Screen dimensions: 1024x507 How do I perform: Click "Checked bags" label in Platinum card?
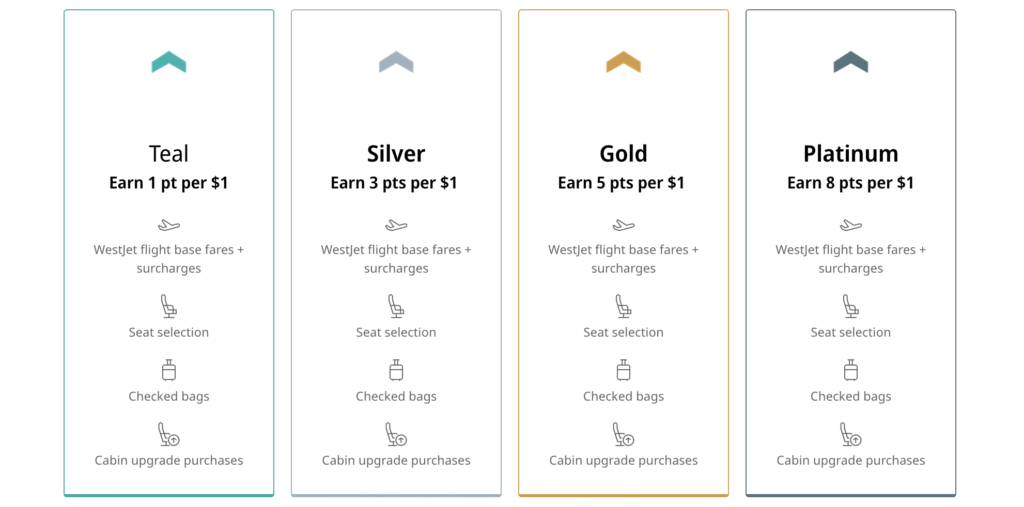tap(851, 397)
